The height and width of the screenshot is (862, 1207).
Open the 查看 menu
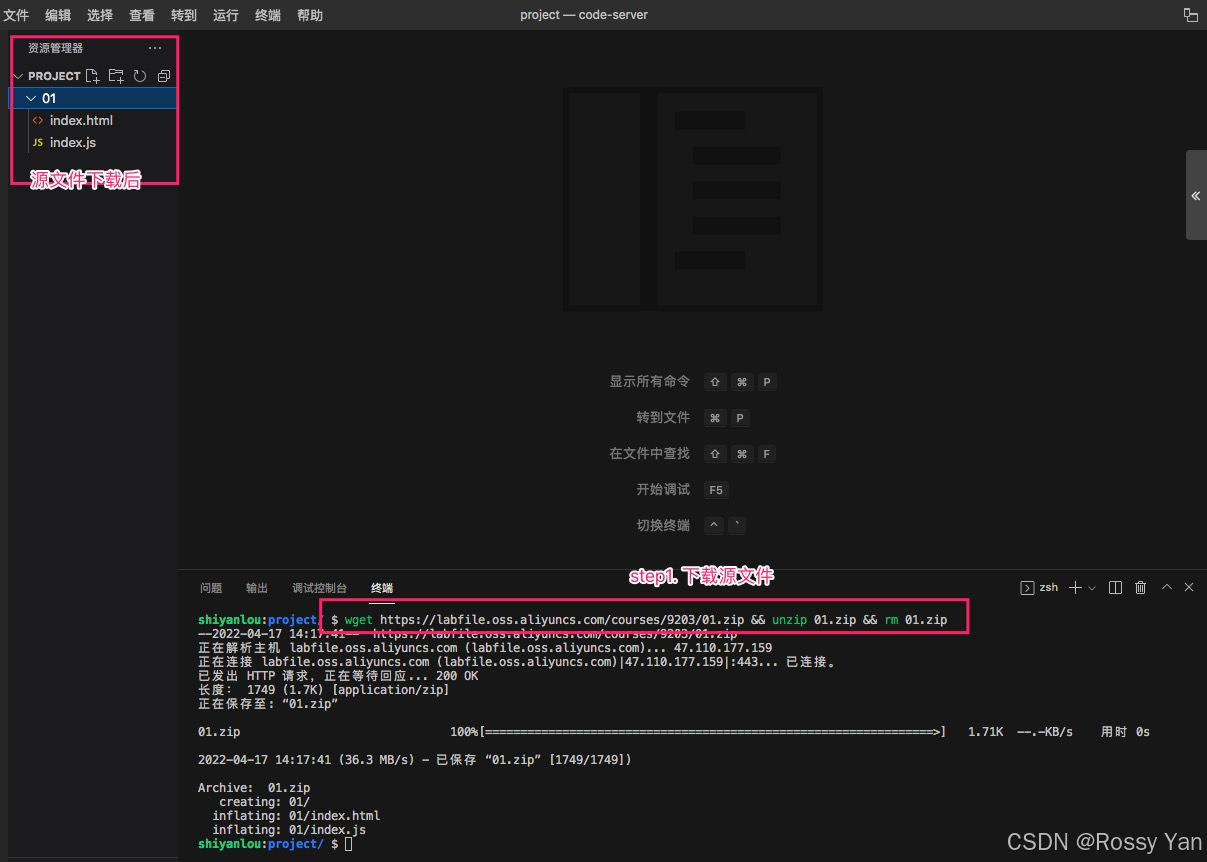tap(142, 15)
